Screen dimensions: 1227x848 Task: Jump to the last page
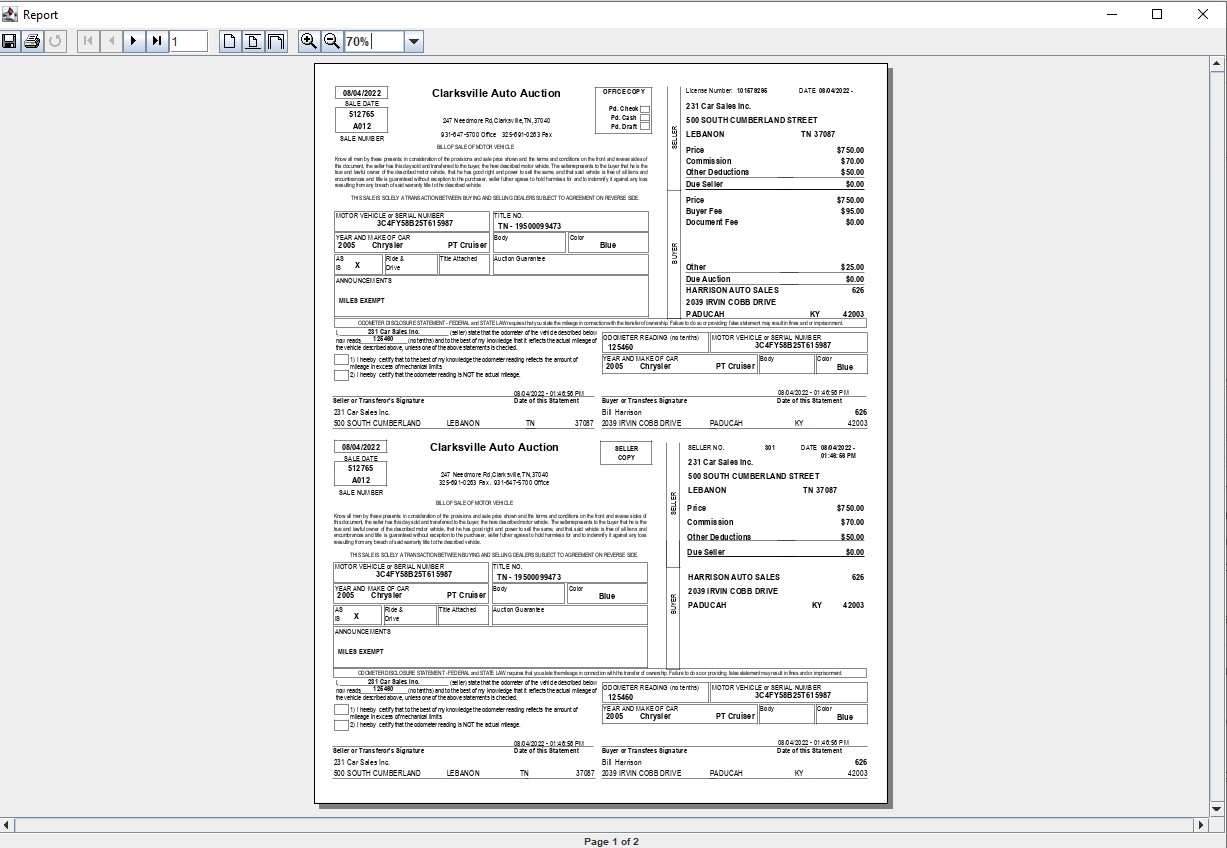tap(157, 41)
